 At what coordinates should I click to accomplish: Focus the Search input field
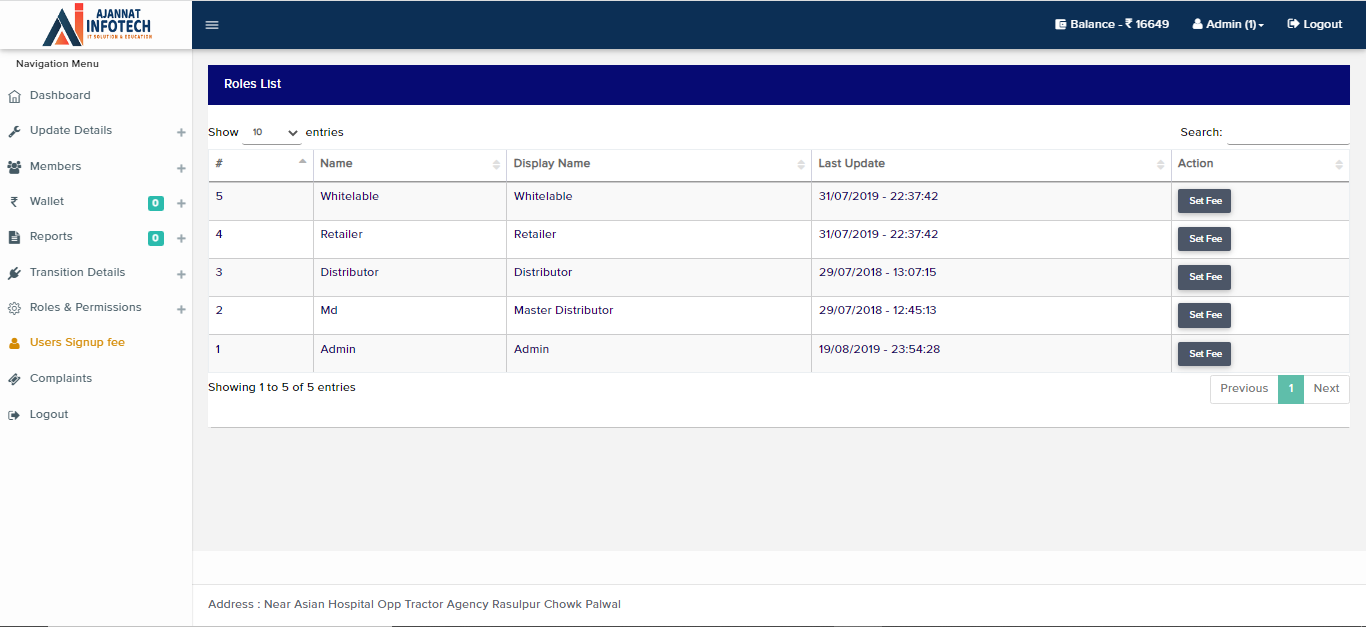click(x=1287, y=132)
